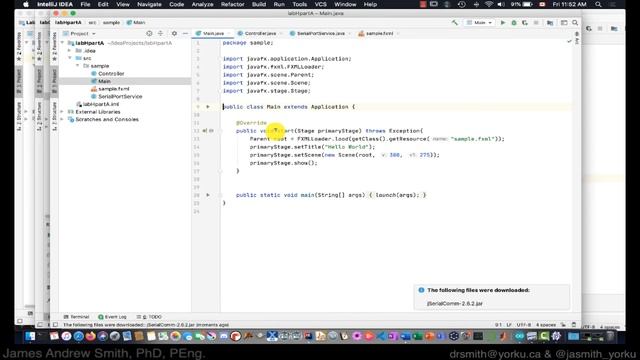Open the Main run configuration dropdown

(479, 23)
